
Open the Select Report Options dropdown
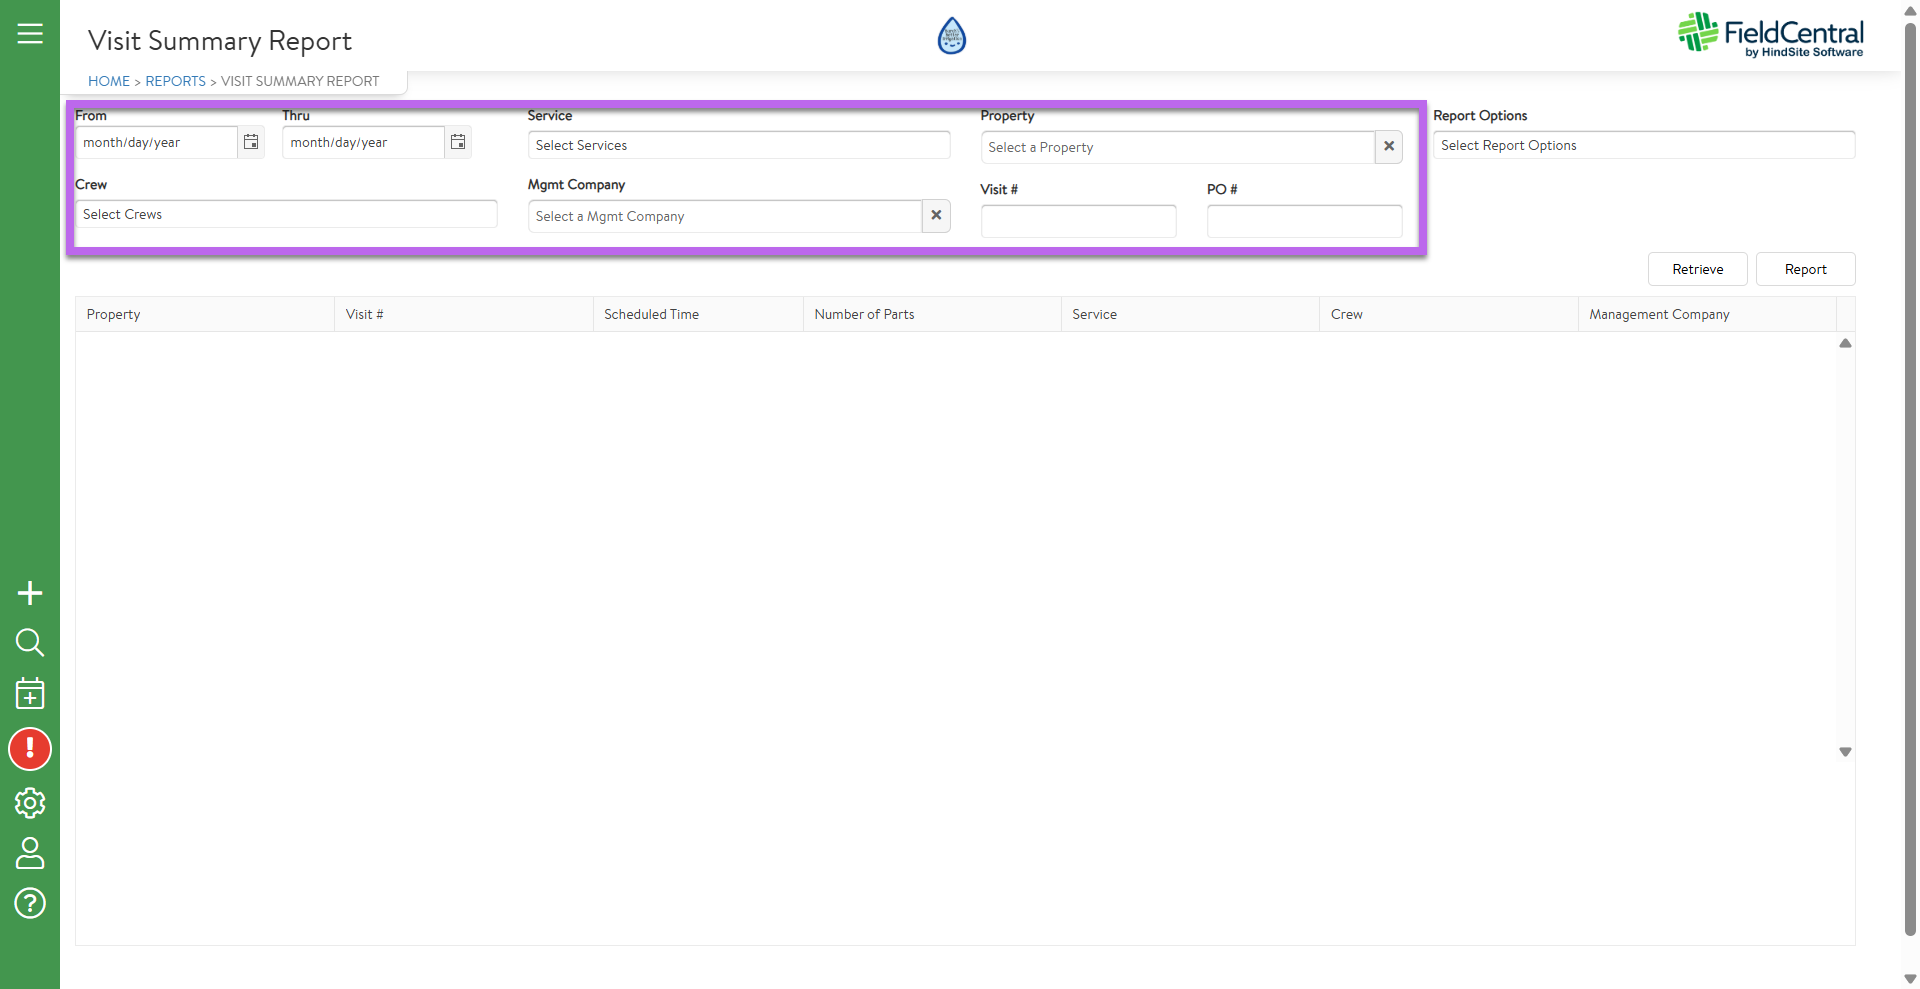1643,145
